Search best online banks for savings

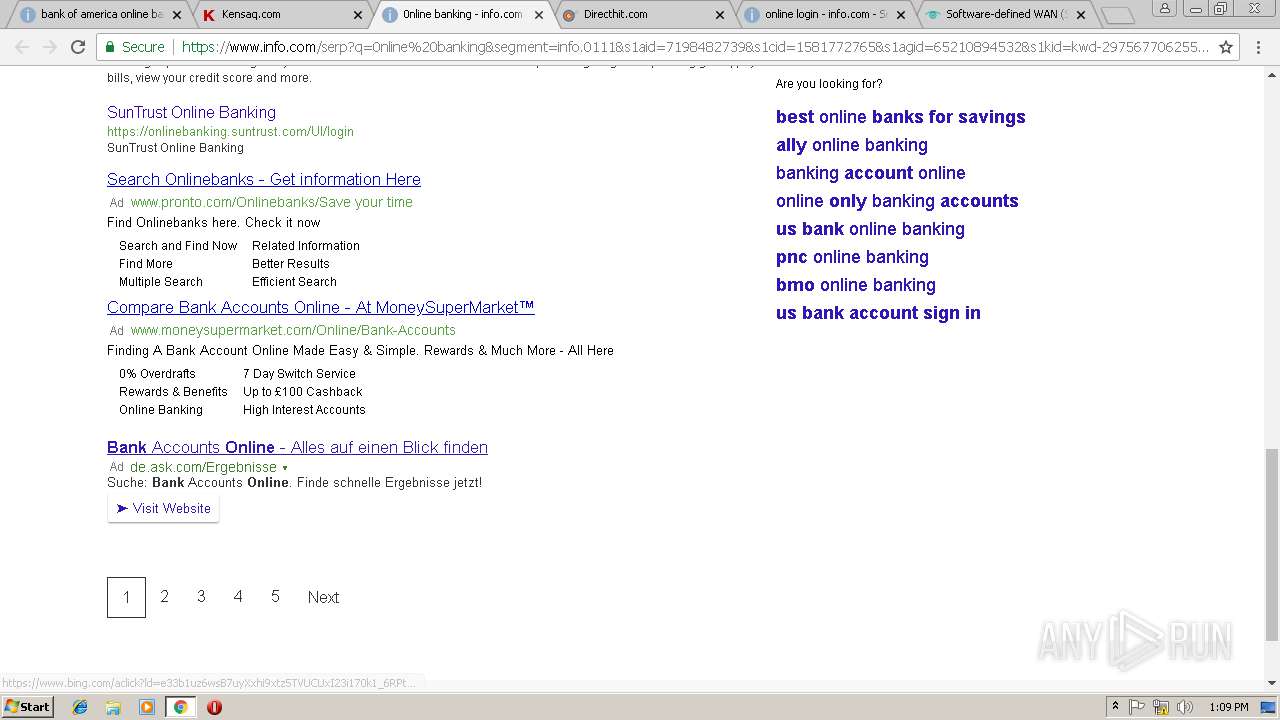(x=900, y=117)
